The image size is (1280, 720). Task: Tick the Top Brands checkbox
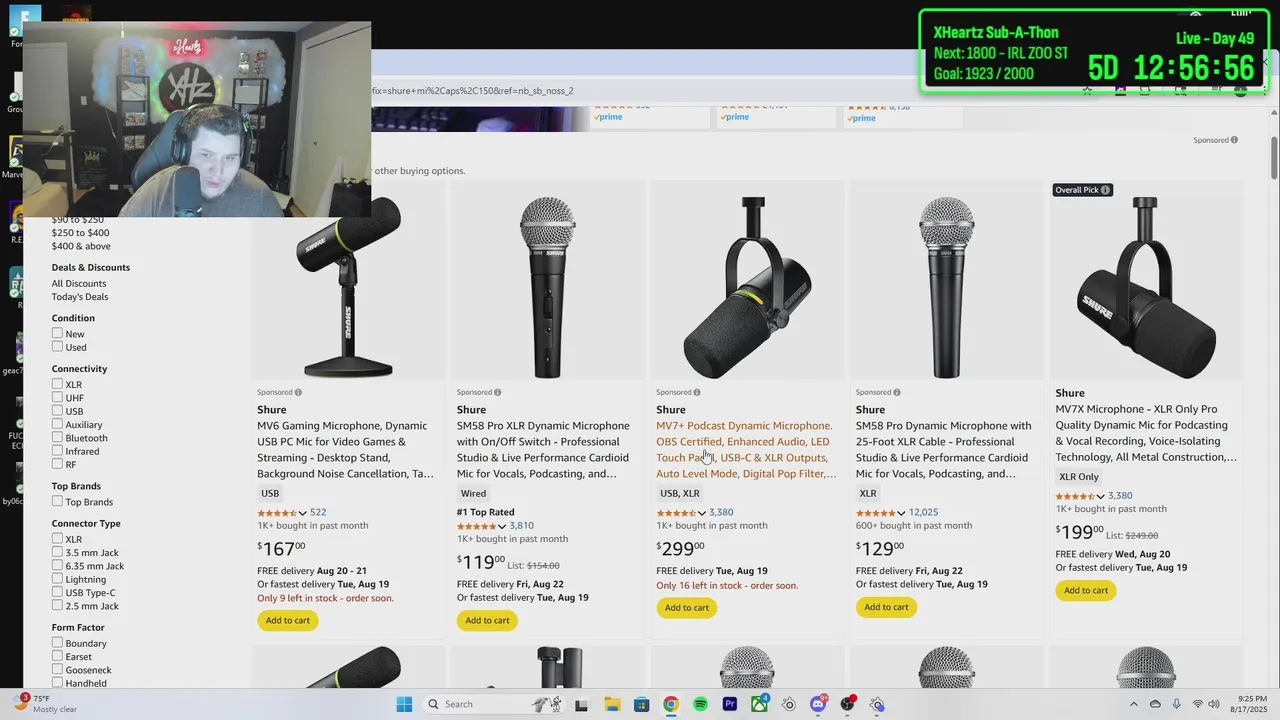tap(57, 501)
